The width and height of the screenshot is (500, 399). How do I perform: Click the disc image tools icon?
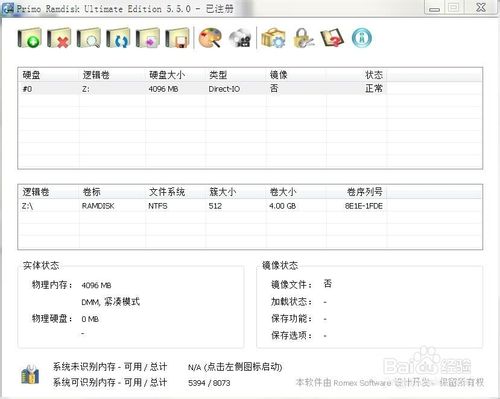[240, 38]
